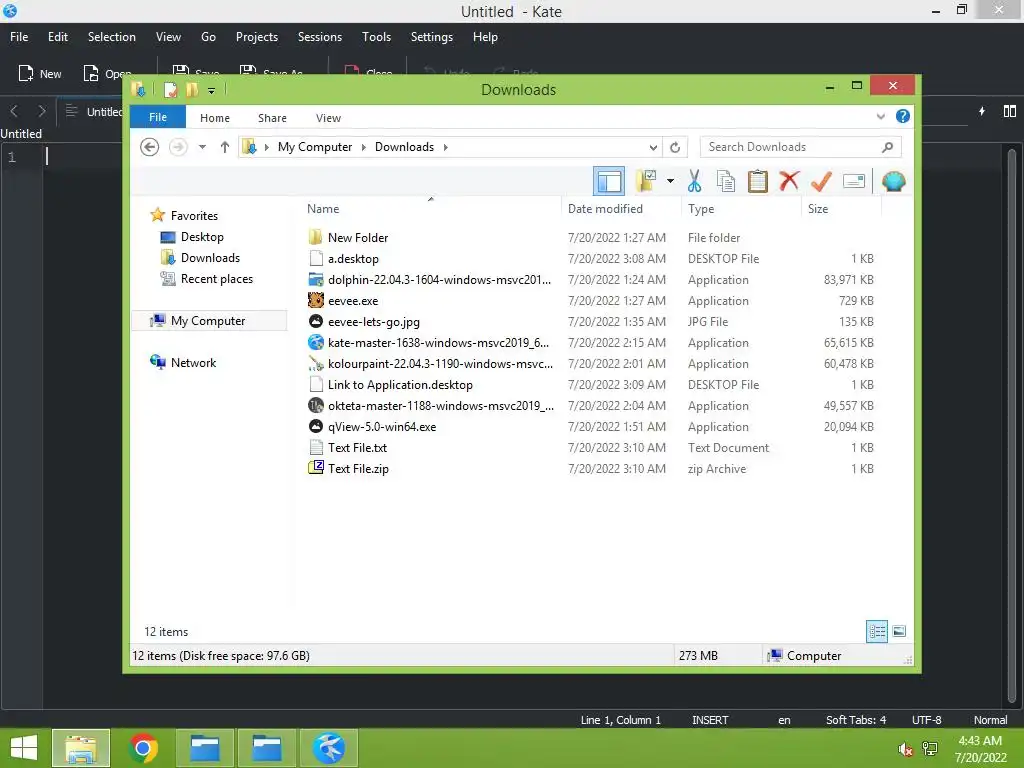Screen dimensions: 1024x768
Task: Select the Text File.txt row
Action: pyautogui.click(x=590, y=447)
